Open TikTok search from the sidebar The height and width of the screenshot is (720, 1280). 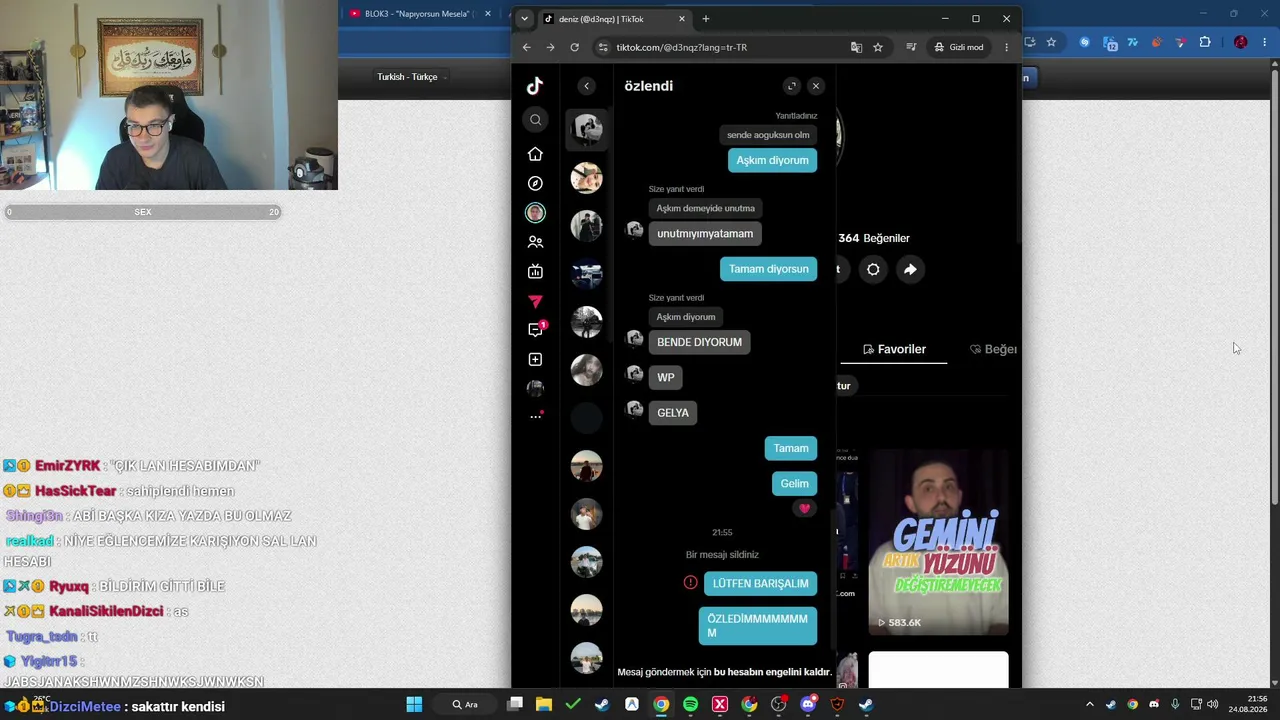pyautogui.click(x=535, y=120)
